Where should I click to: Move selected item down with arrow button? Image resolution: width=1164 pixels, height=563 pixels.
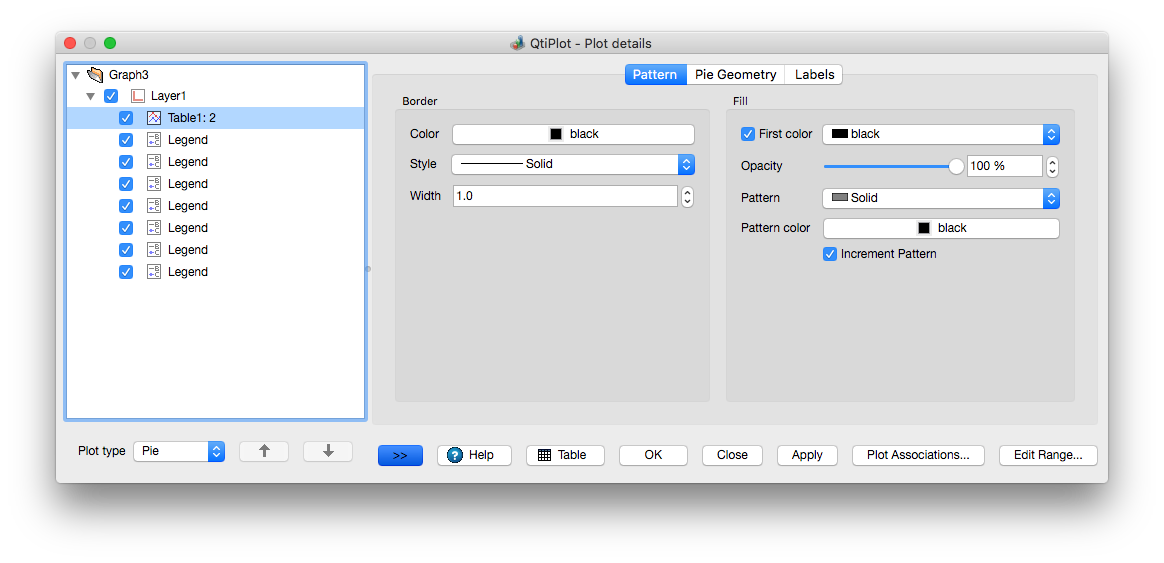328,451
